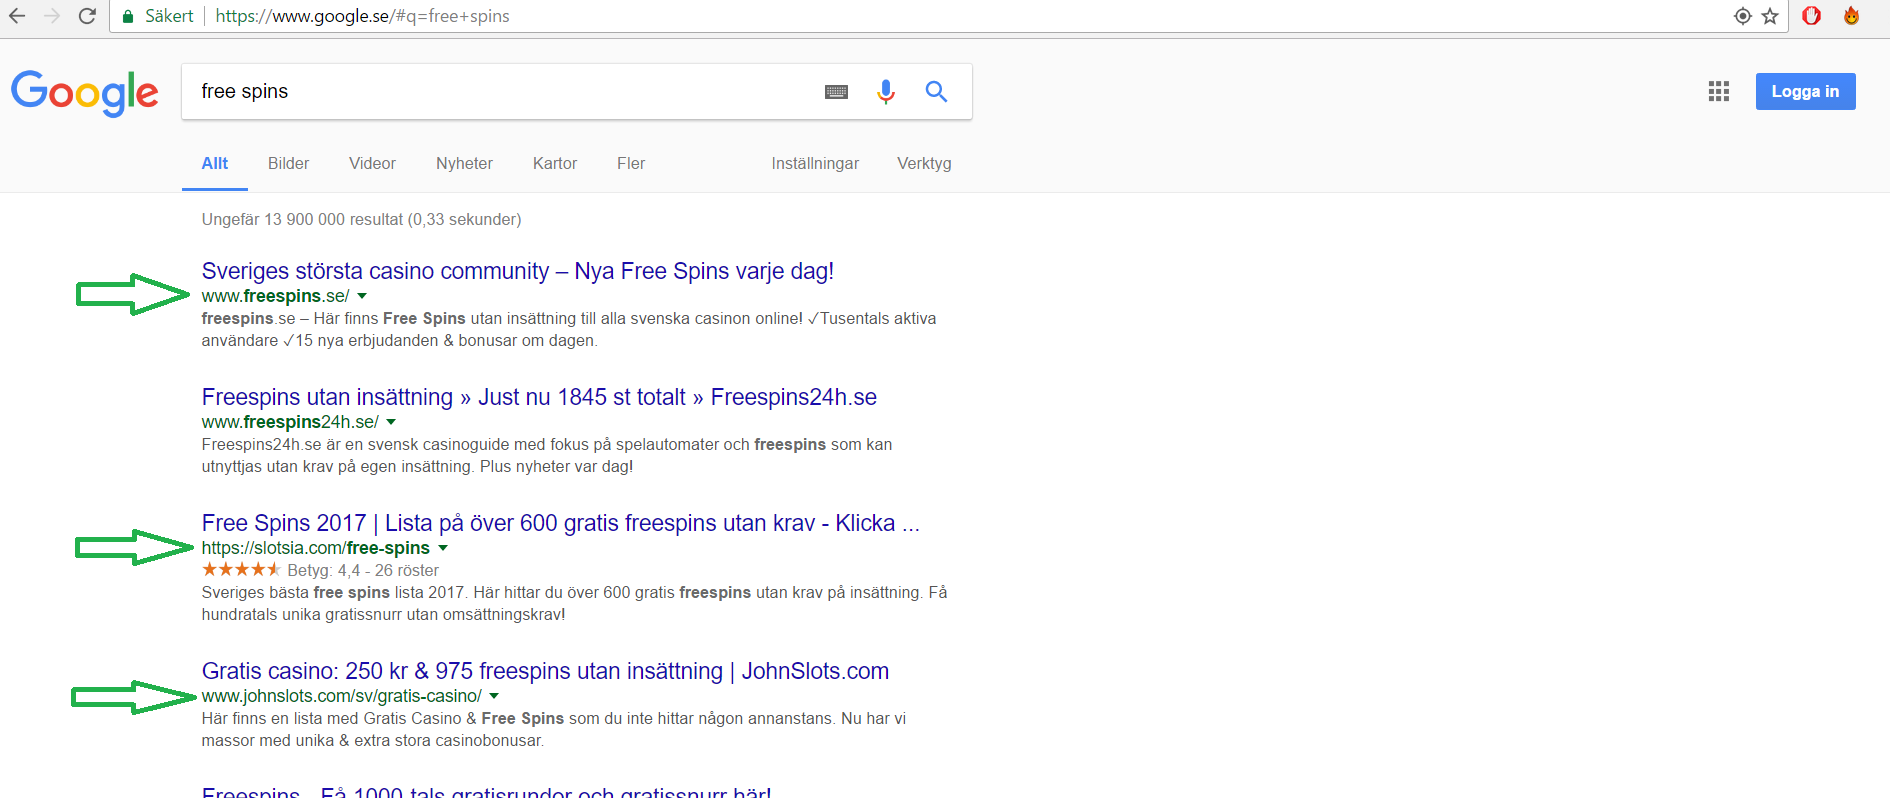Expand dropdown arrow next to johnslots.com URL
The height and width of the screenshot is (798, 1890).
[x=494, y=696]
